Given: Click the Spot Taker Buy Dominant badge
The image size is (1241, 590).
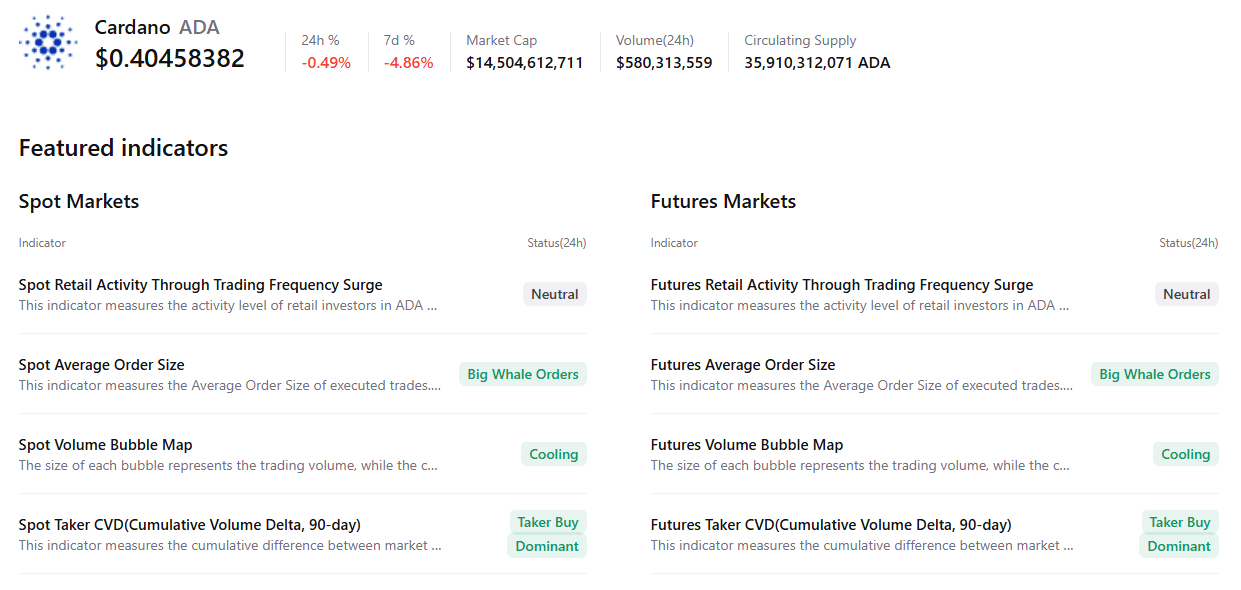Looking at the screenshot, I should (547, 534).
